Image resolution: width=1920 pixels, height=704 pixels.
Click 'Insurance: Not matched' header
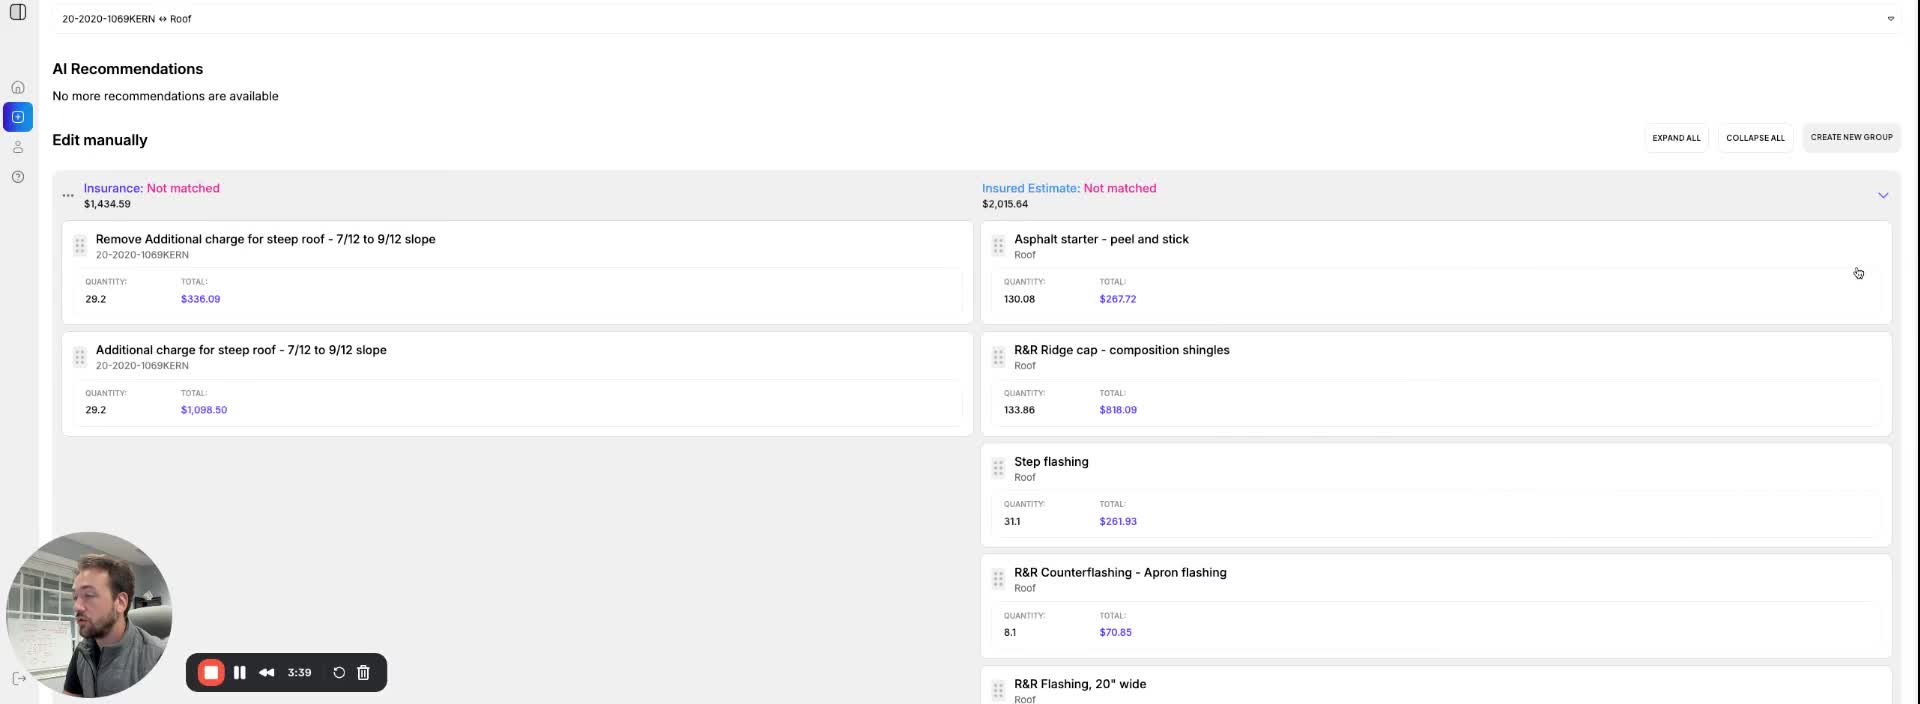coord(151,188)
